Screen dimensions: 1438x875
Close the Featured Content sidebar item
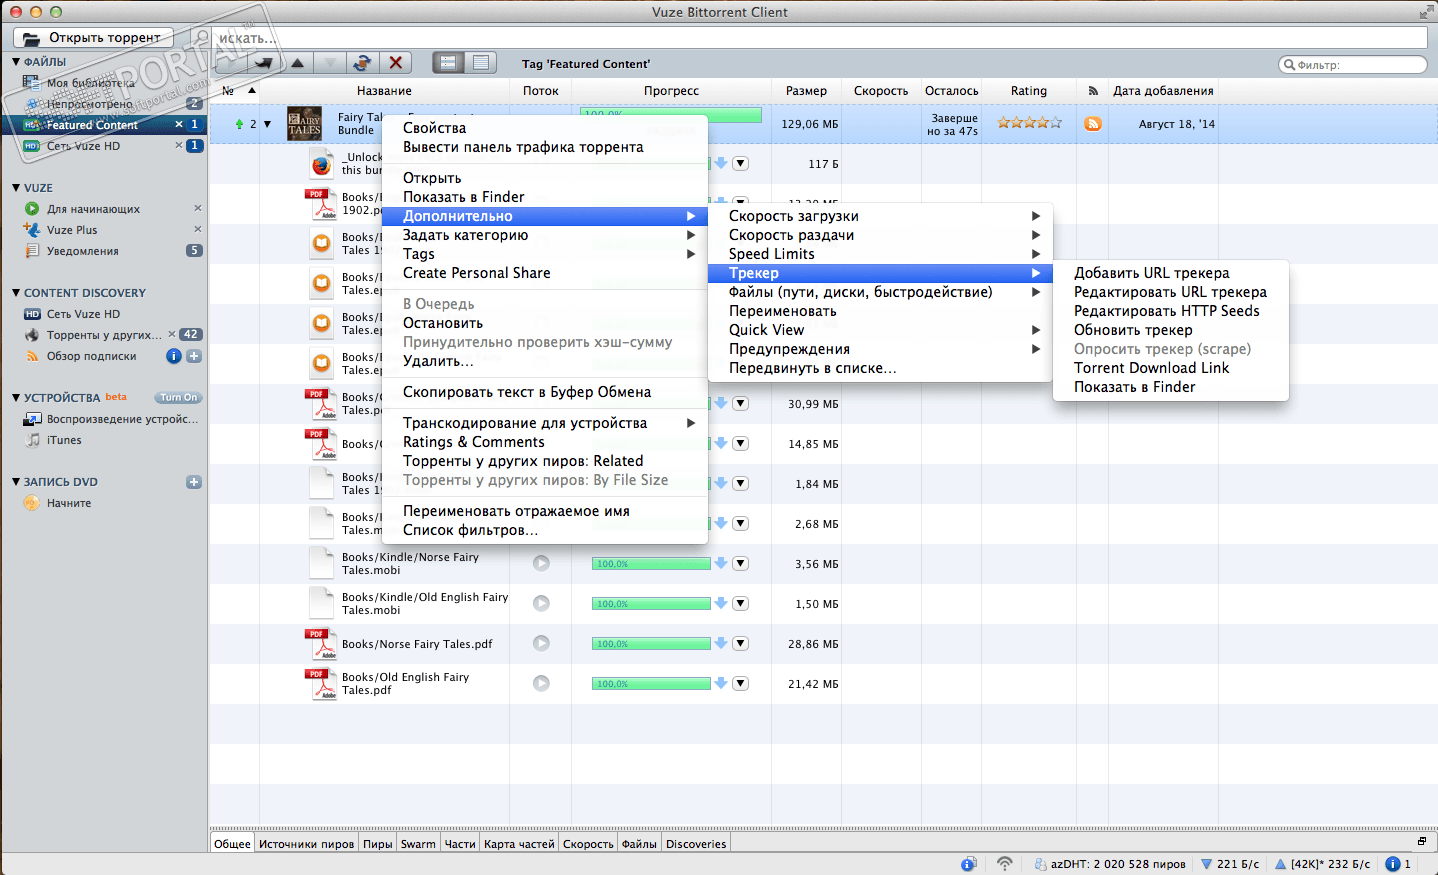(x=179, y=125)
